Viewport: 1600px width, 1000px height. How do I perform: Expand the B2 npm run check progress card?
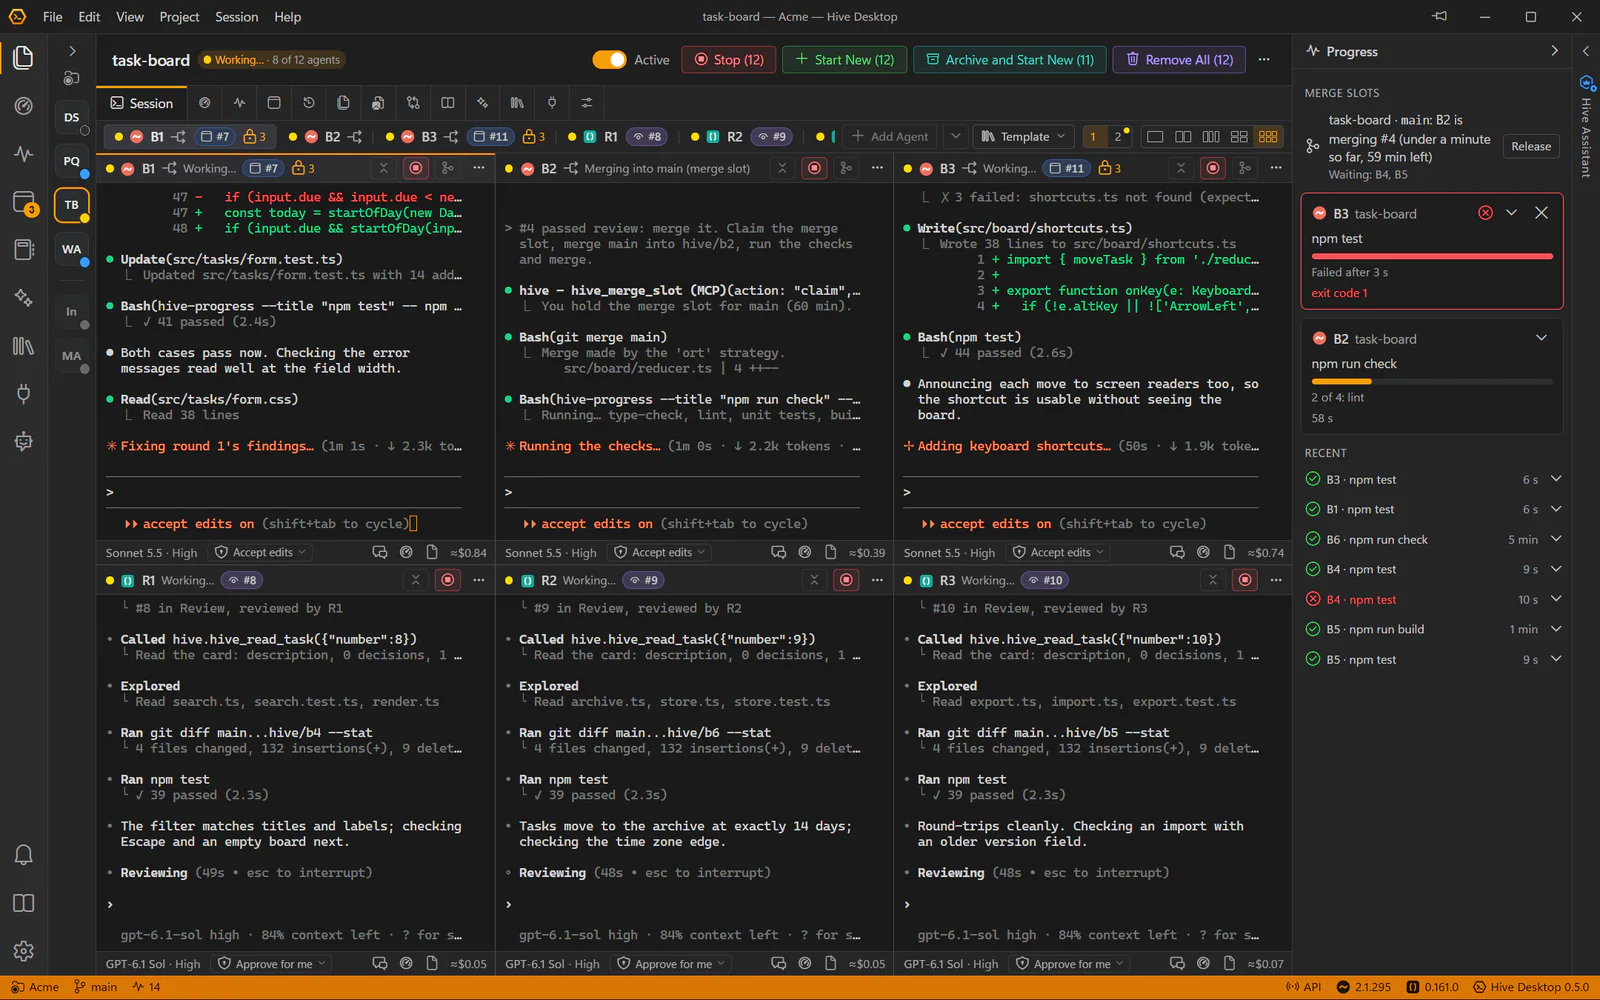point(1542,338)
